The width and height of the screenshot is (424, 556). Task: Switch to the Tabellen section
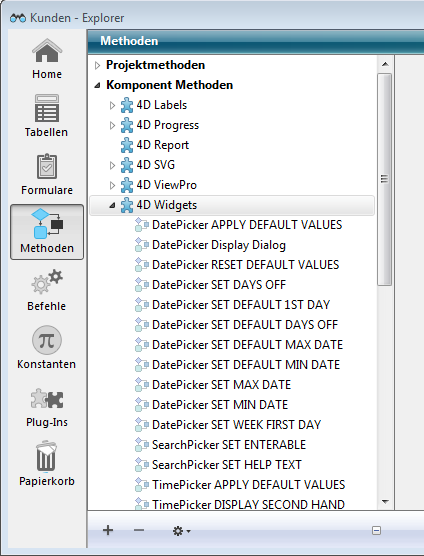pos(46,116)
